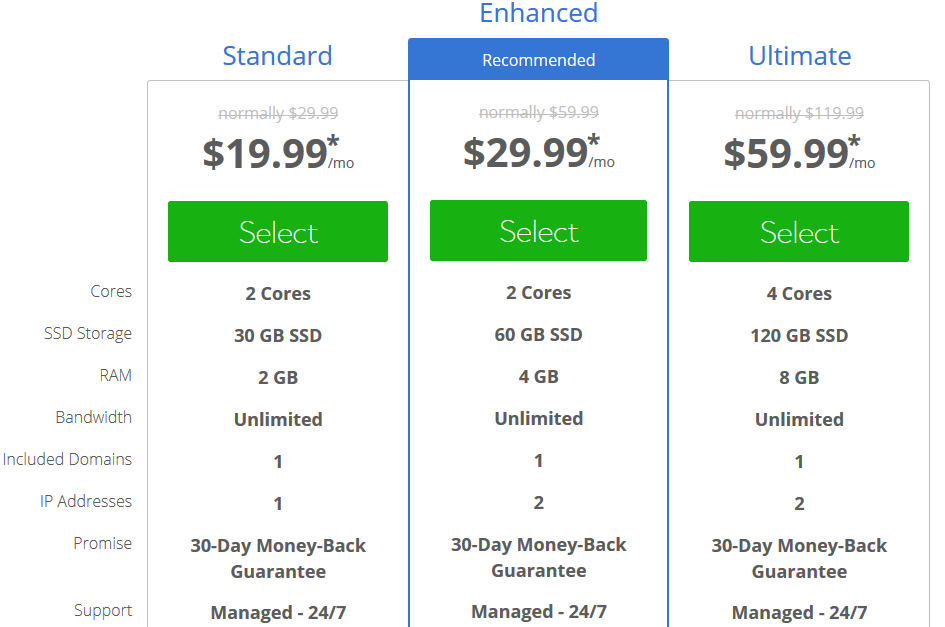The image size is (945, 627).
Task: Click the IP Addresses row label
Action: (x=86, y=501)
